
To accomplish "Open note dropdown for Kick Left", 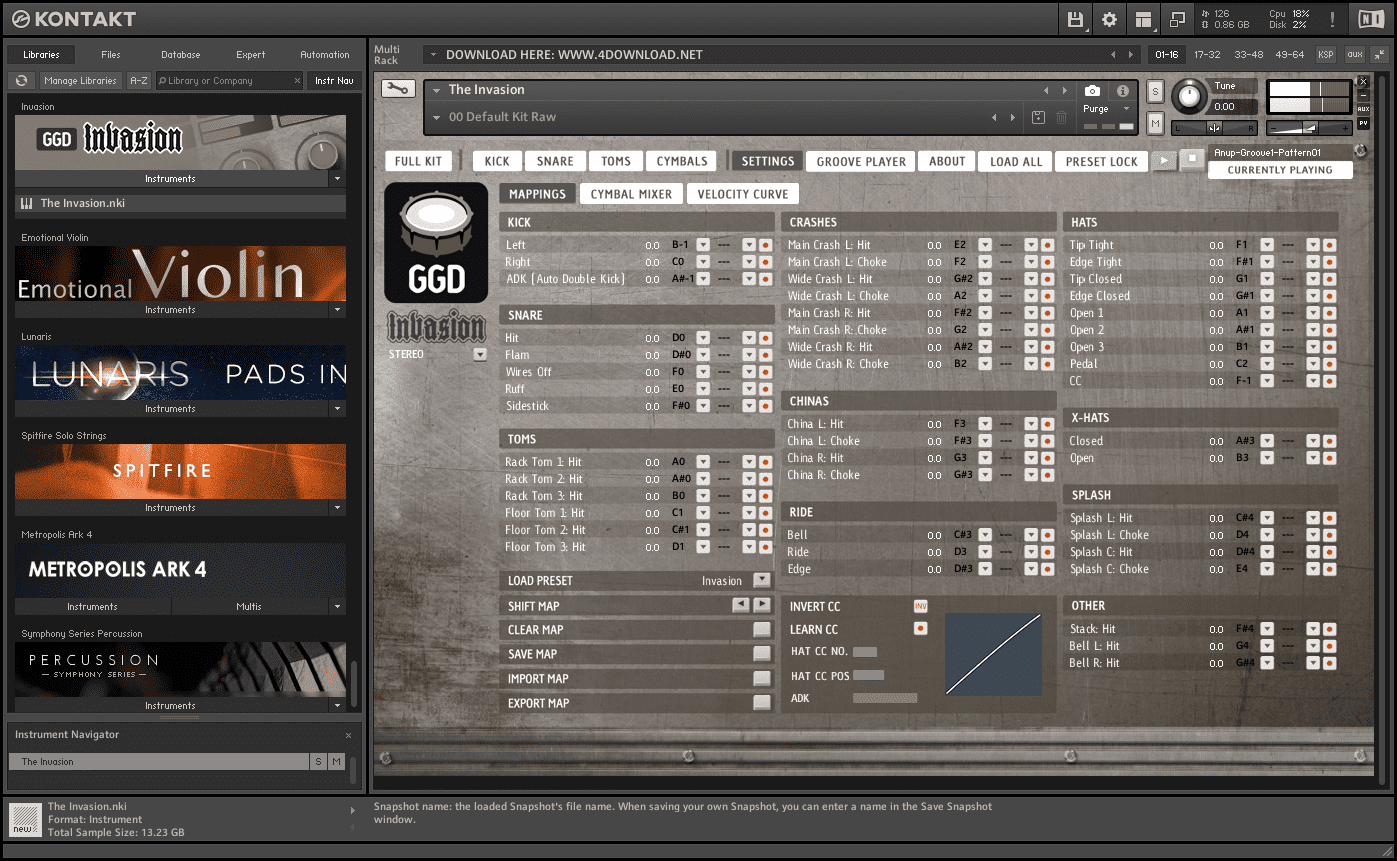I will [703, 245].
